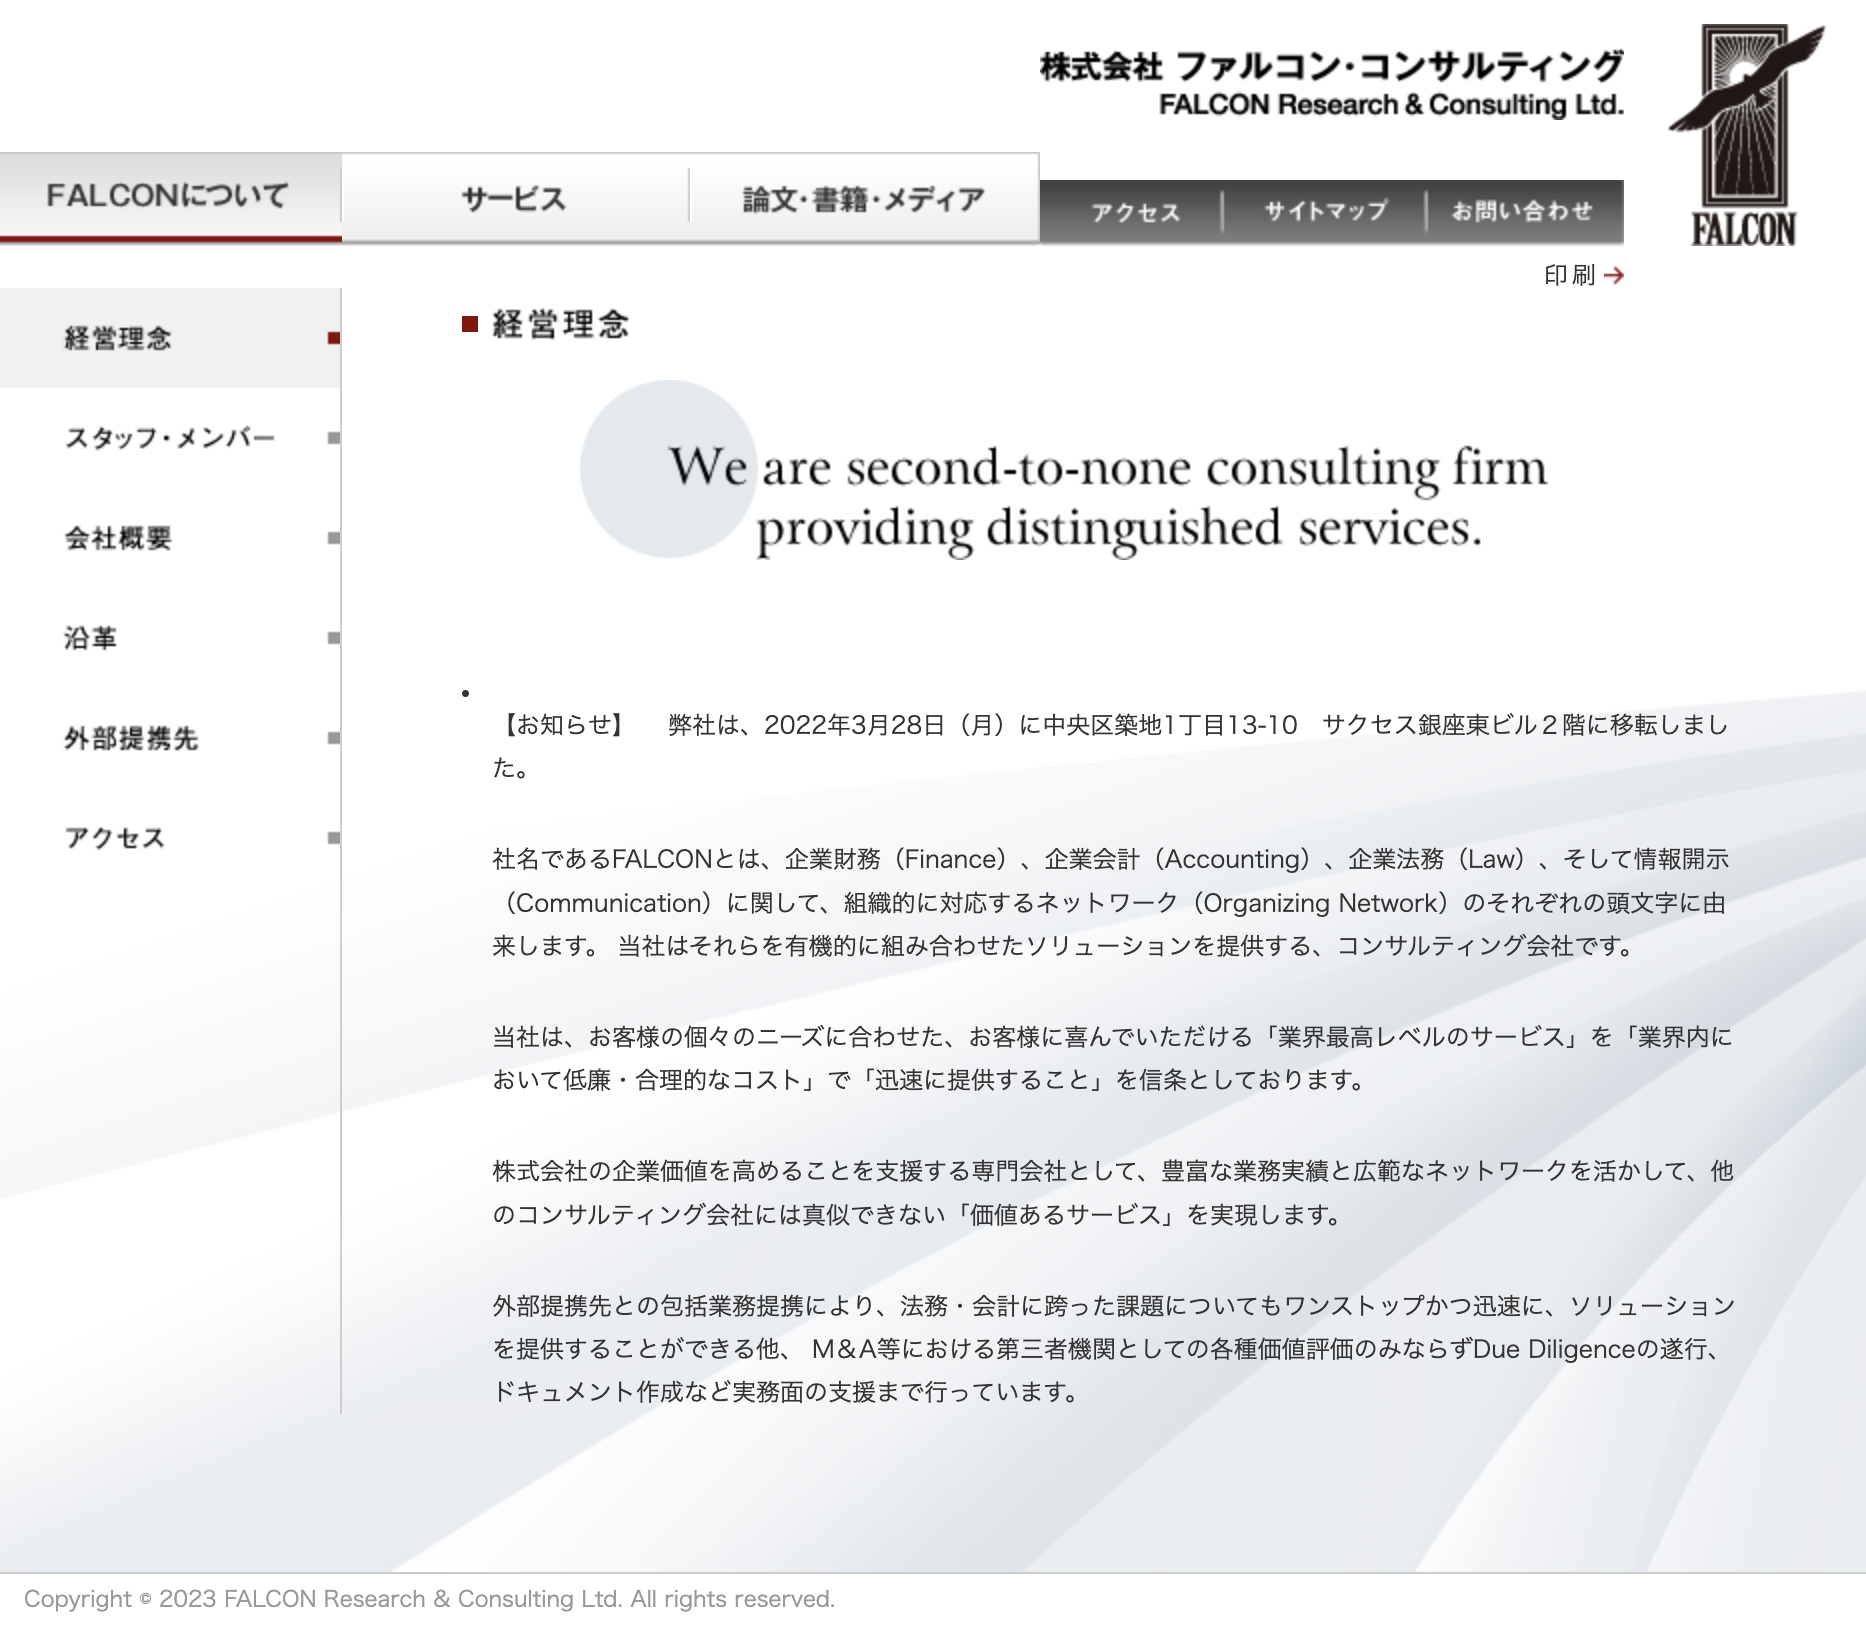Open the 論文・書籍・メディア tab

[x=864, y=198]
